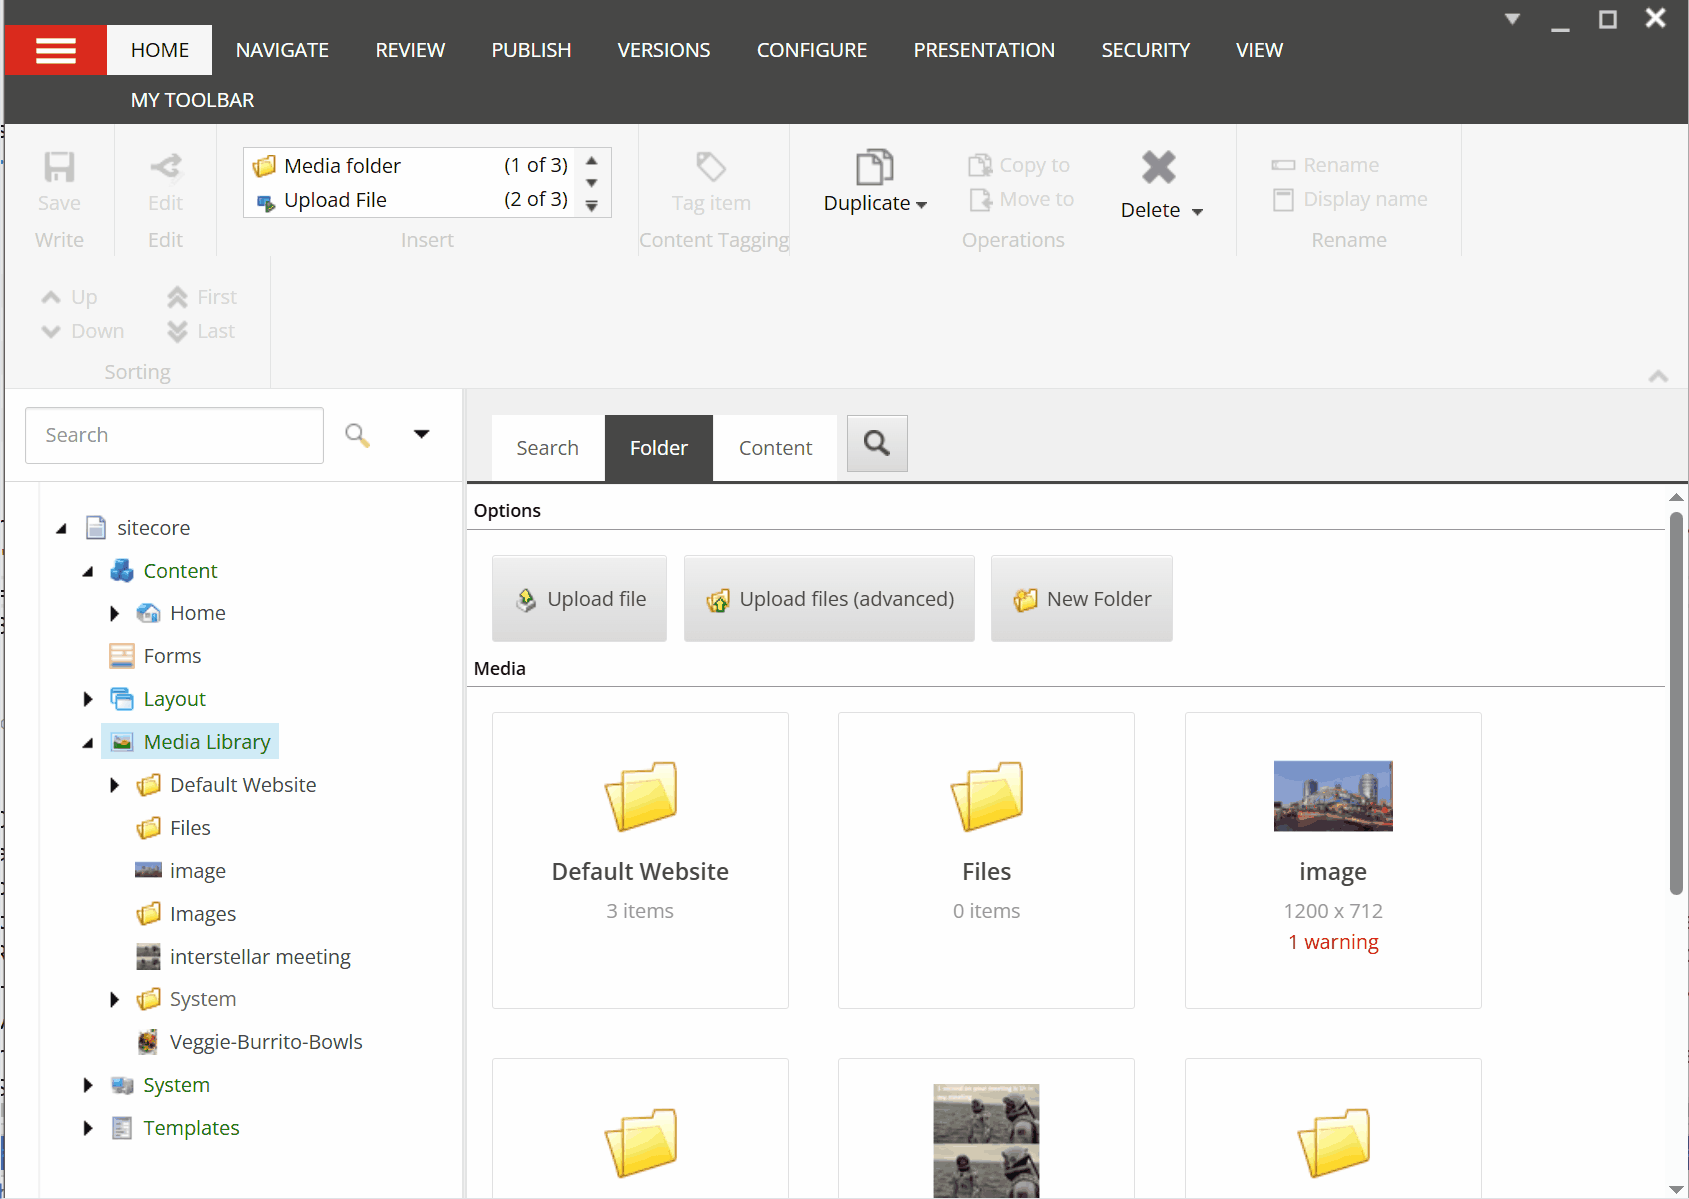
Task: Expand the Templates tree node
Action: [88, 1128]
